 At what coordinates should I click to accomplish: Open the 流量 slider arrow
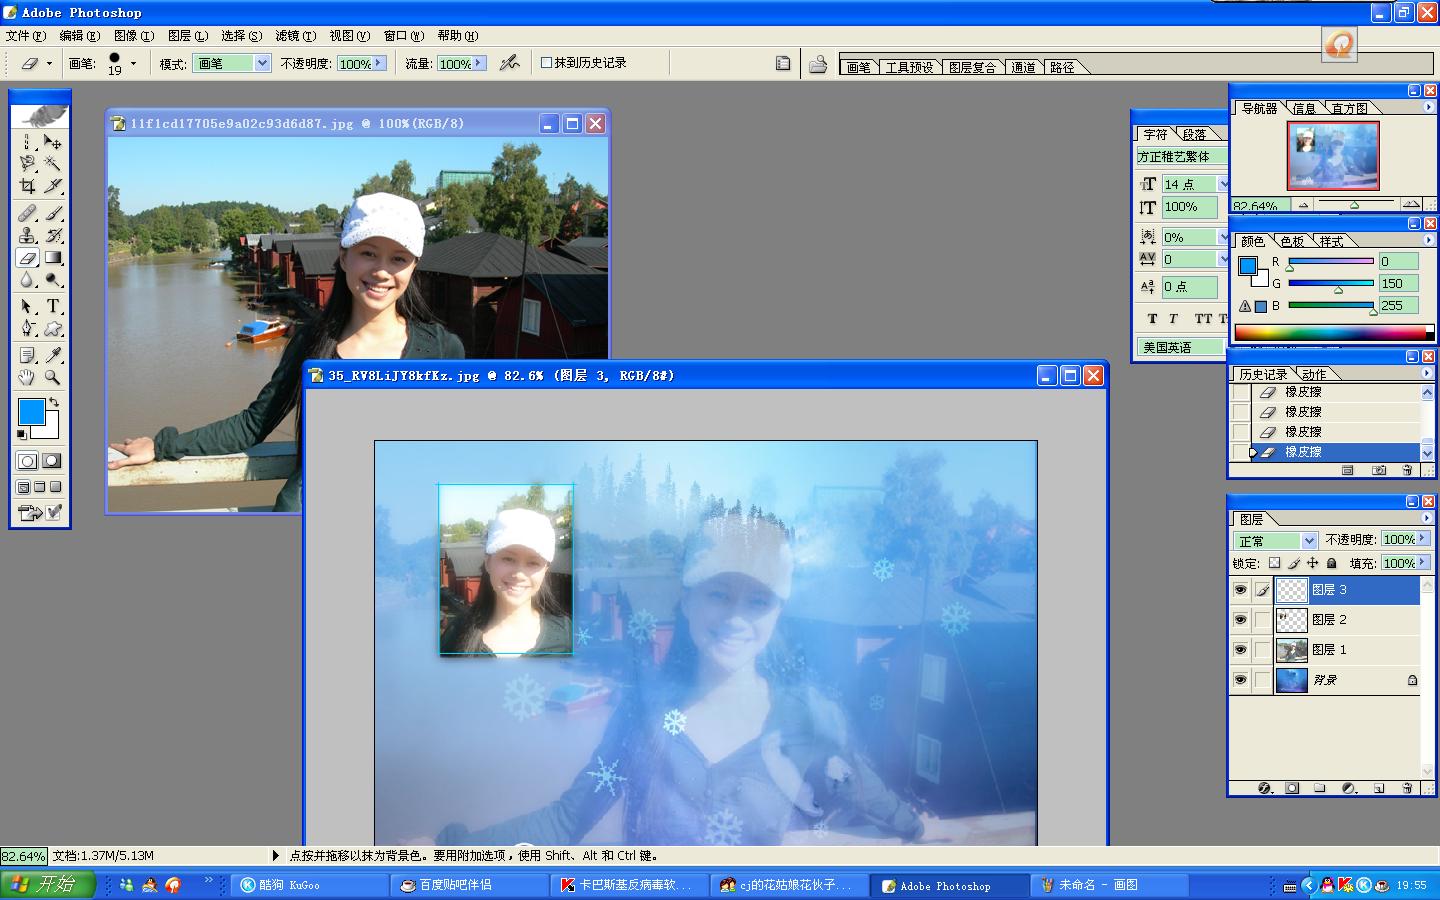tap(479, 63)
